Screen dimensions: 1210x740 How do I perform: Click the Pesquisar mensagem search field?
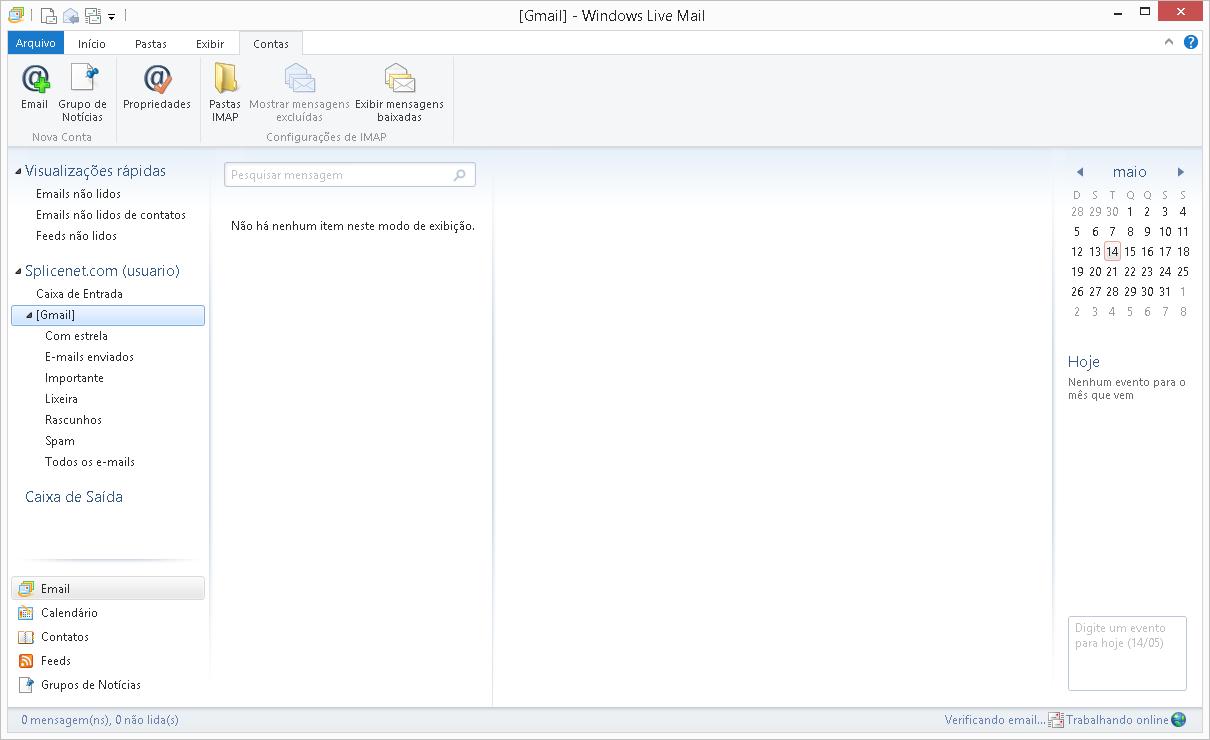click(350, 175)
